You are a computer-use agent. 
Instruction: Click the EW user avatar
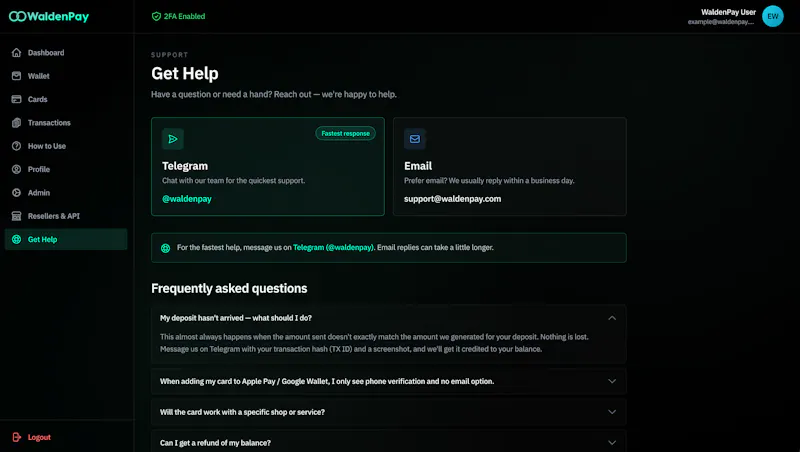pos(772,16)
